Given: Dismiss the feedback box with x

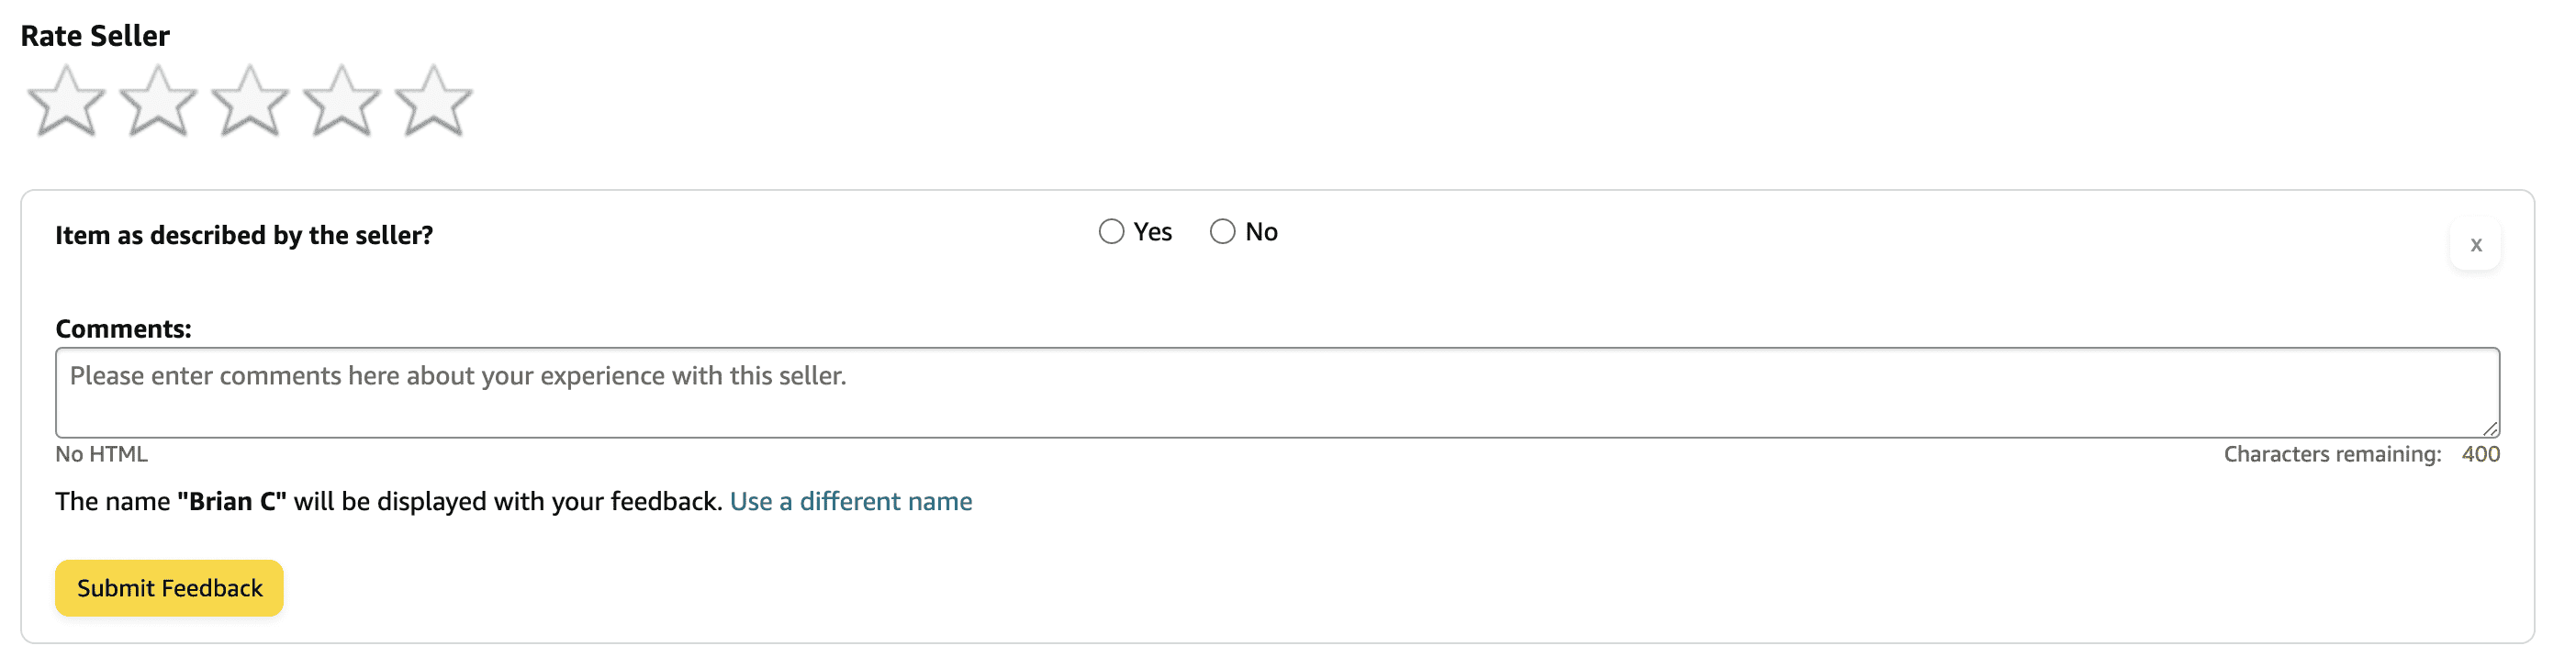Looking at the screenshot, I should (x=2475, y=245).
